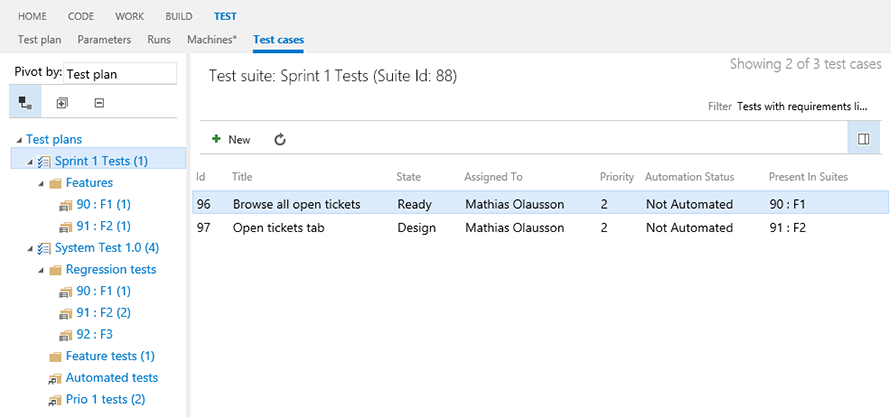The width and height of the screenshot is (891, 417).
Task: Collapse the Features folder under Sprint 1 Tests
Action: coord(41,184)
